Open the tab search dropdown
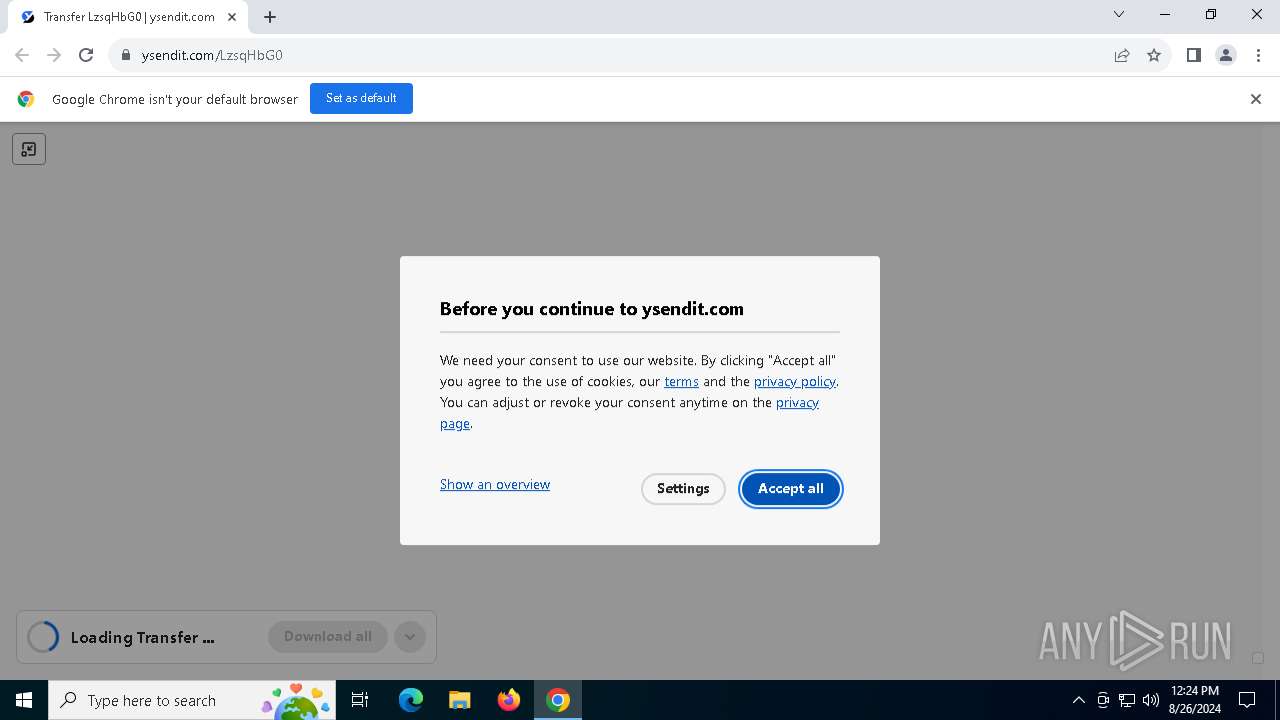1280x720 pixels. point(1119,14)
